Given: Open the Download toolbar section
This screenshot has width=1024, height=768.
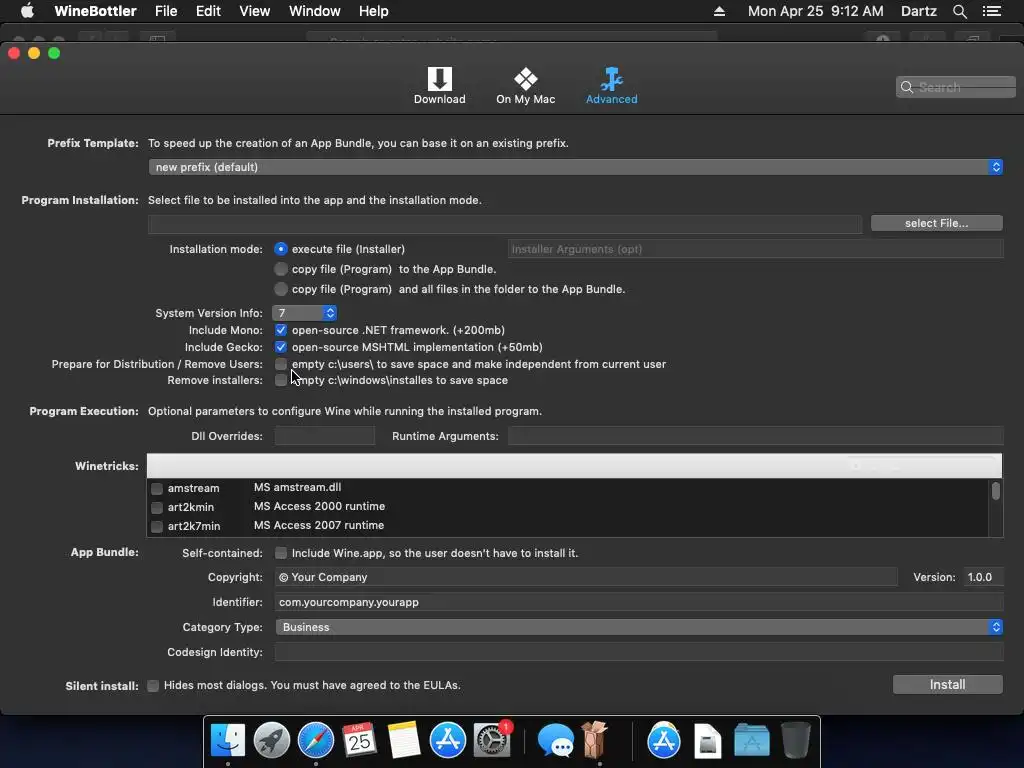Looking at the screenshot, I should coord(439,86).
